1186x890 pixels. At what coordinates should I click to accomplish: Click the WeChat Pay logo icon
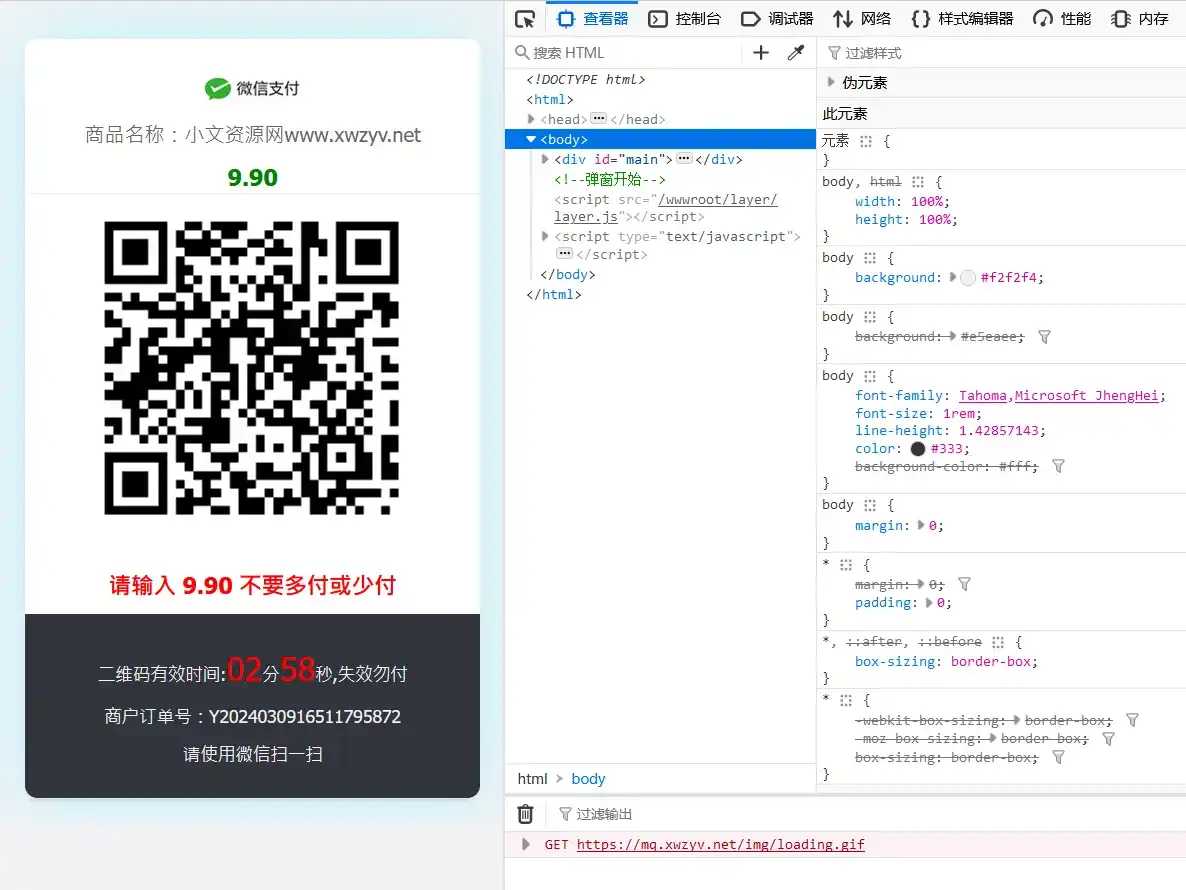(x=218, y=88)
